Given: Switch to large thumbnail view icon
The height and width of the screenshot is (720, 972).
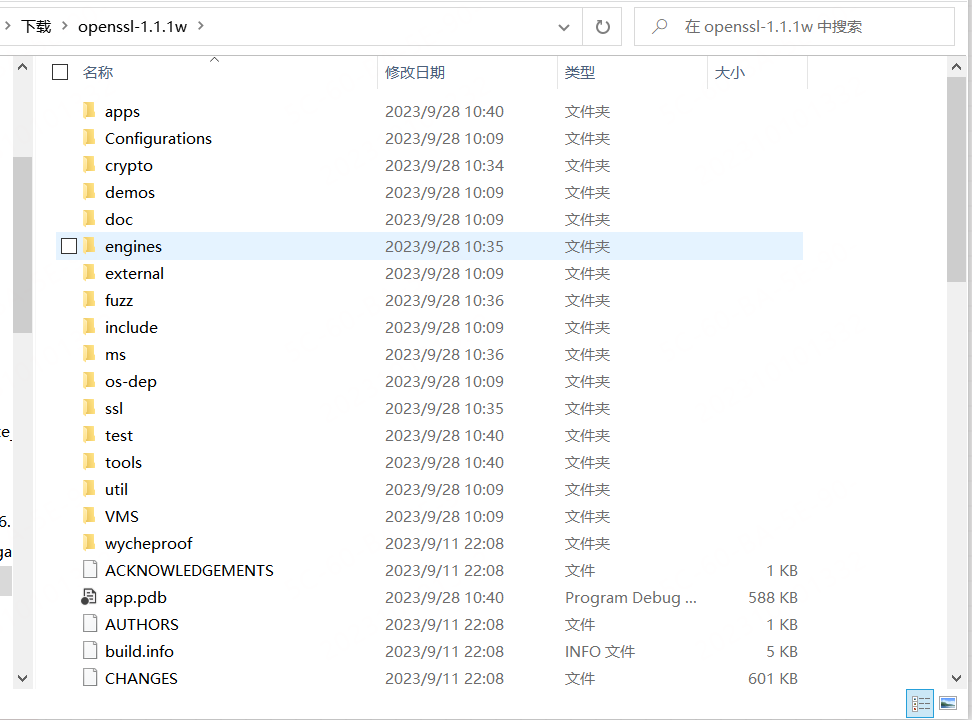Looking at the screenshot, I should coord(946,704).
